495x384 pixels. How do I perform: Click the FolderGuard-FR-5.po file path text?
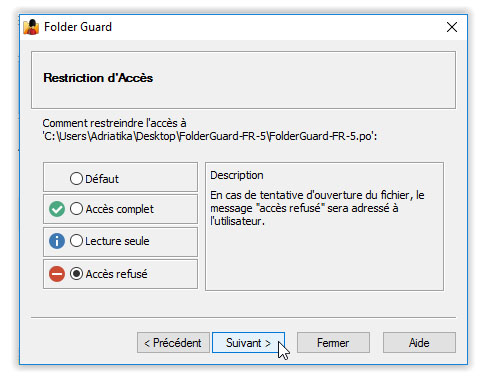click(210, 136)
